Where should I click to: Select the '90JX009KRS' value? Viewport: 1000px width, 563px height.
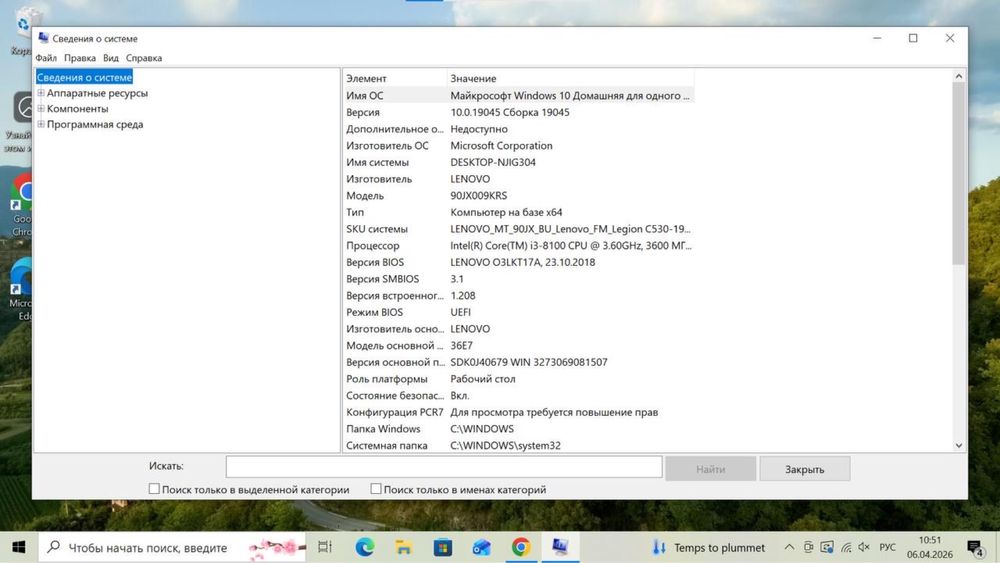(x=479, y=196)
